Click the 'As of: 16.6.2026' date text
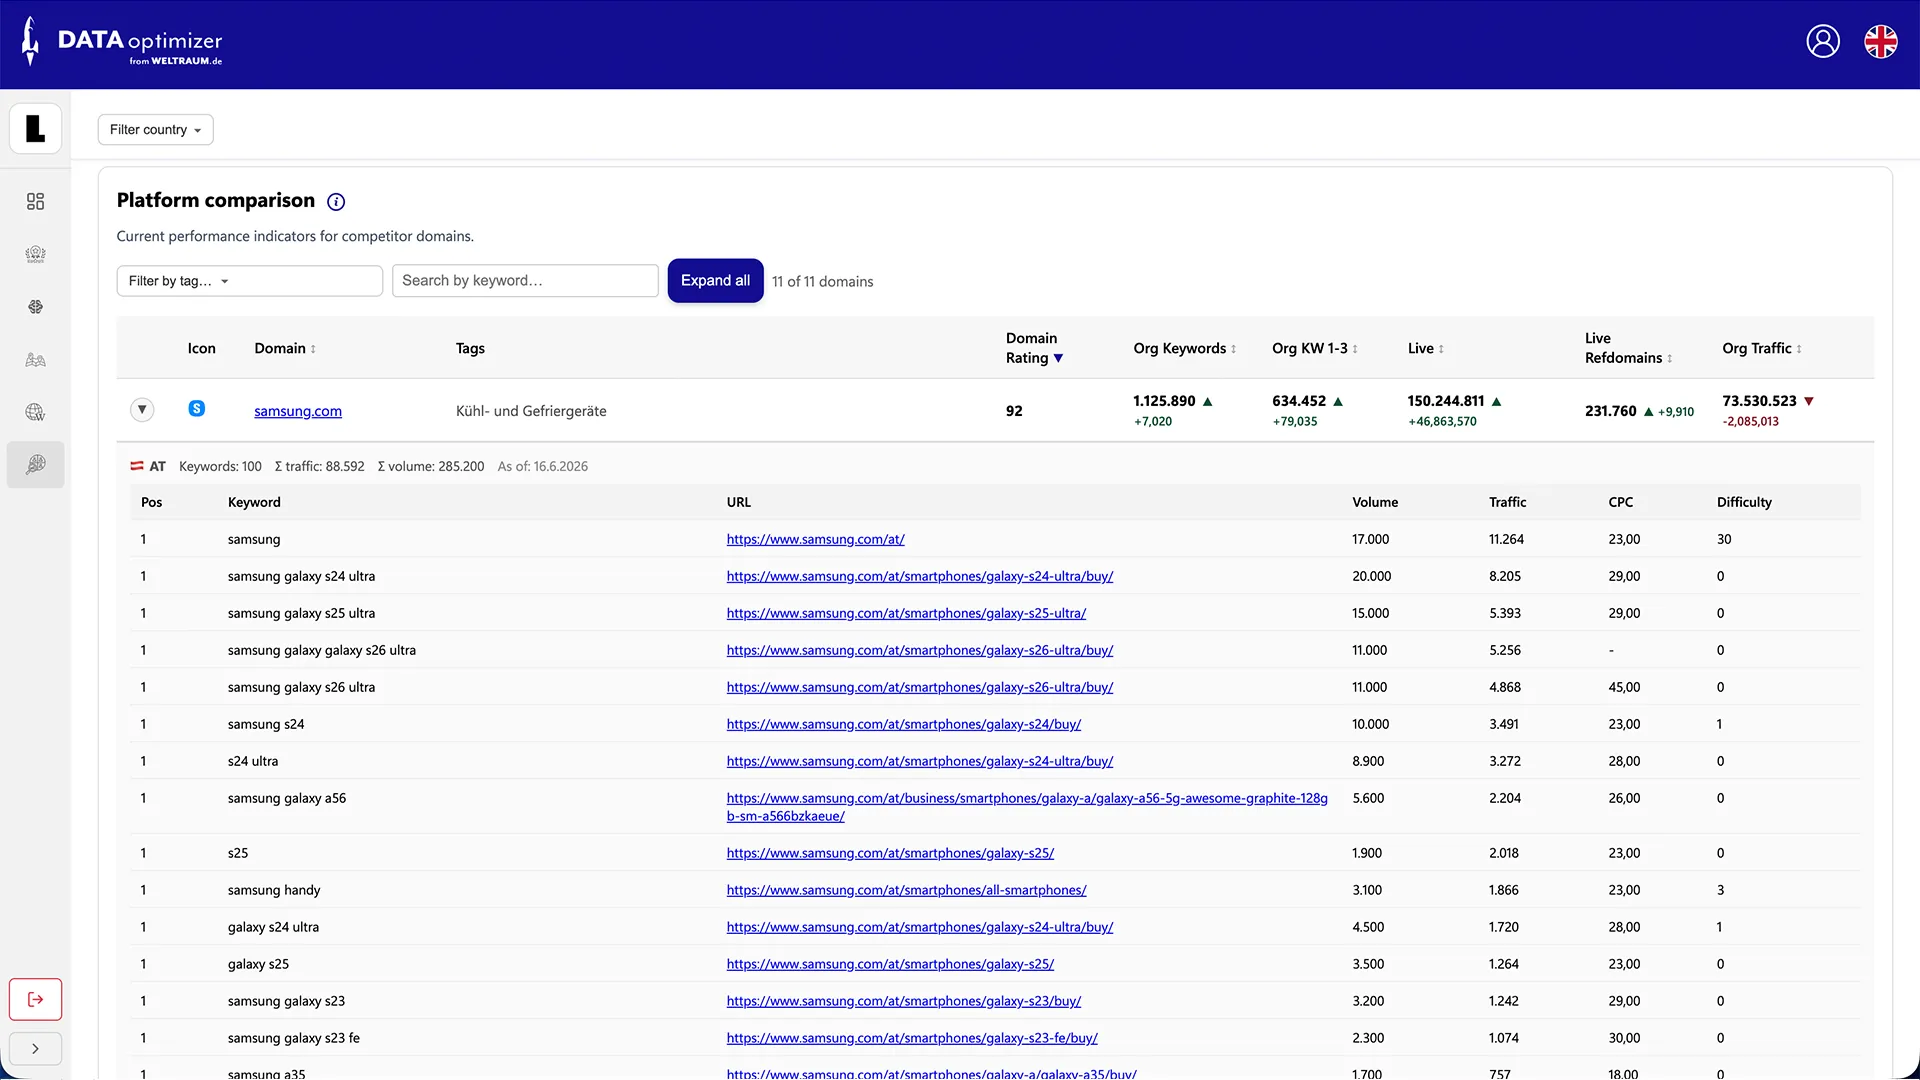Viewport: 1920px width, 1080px height. [543, 466]
